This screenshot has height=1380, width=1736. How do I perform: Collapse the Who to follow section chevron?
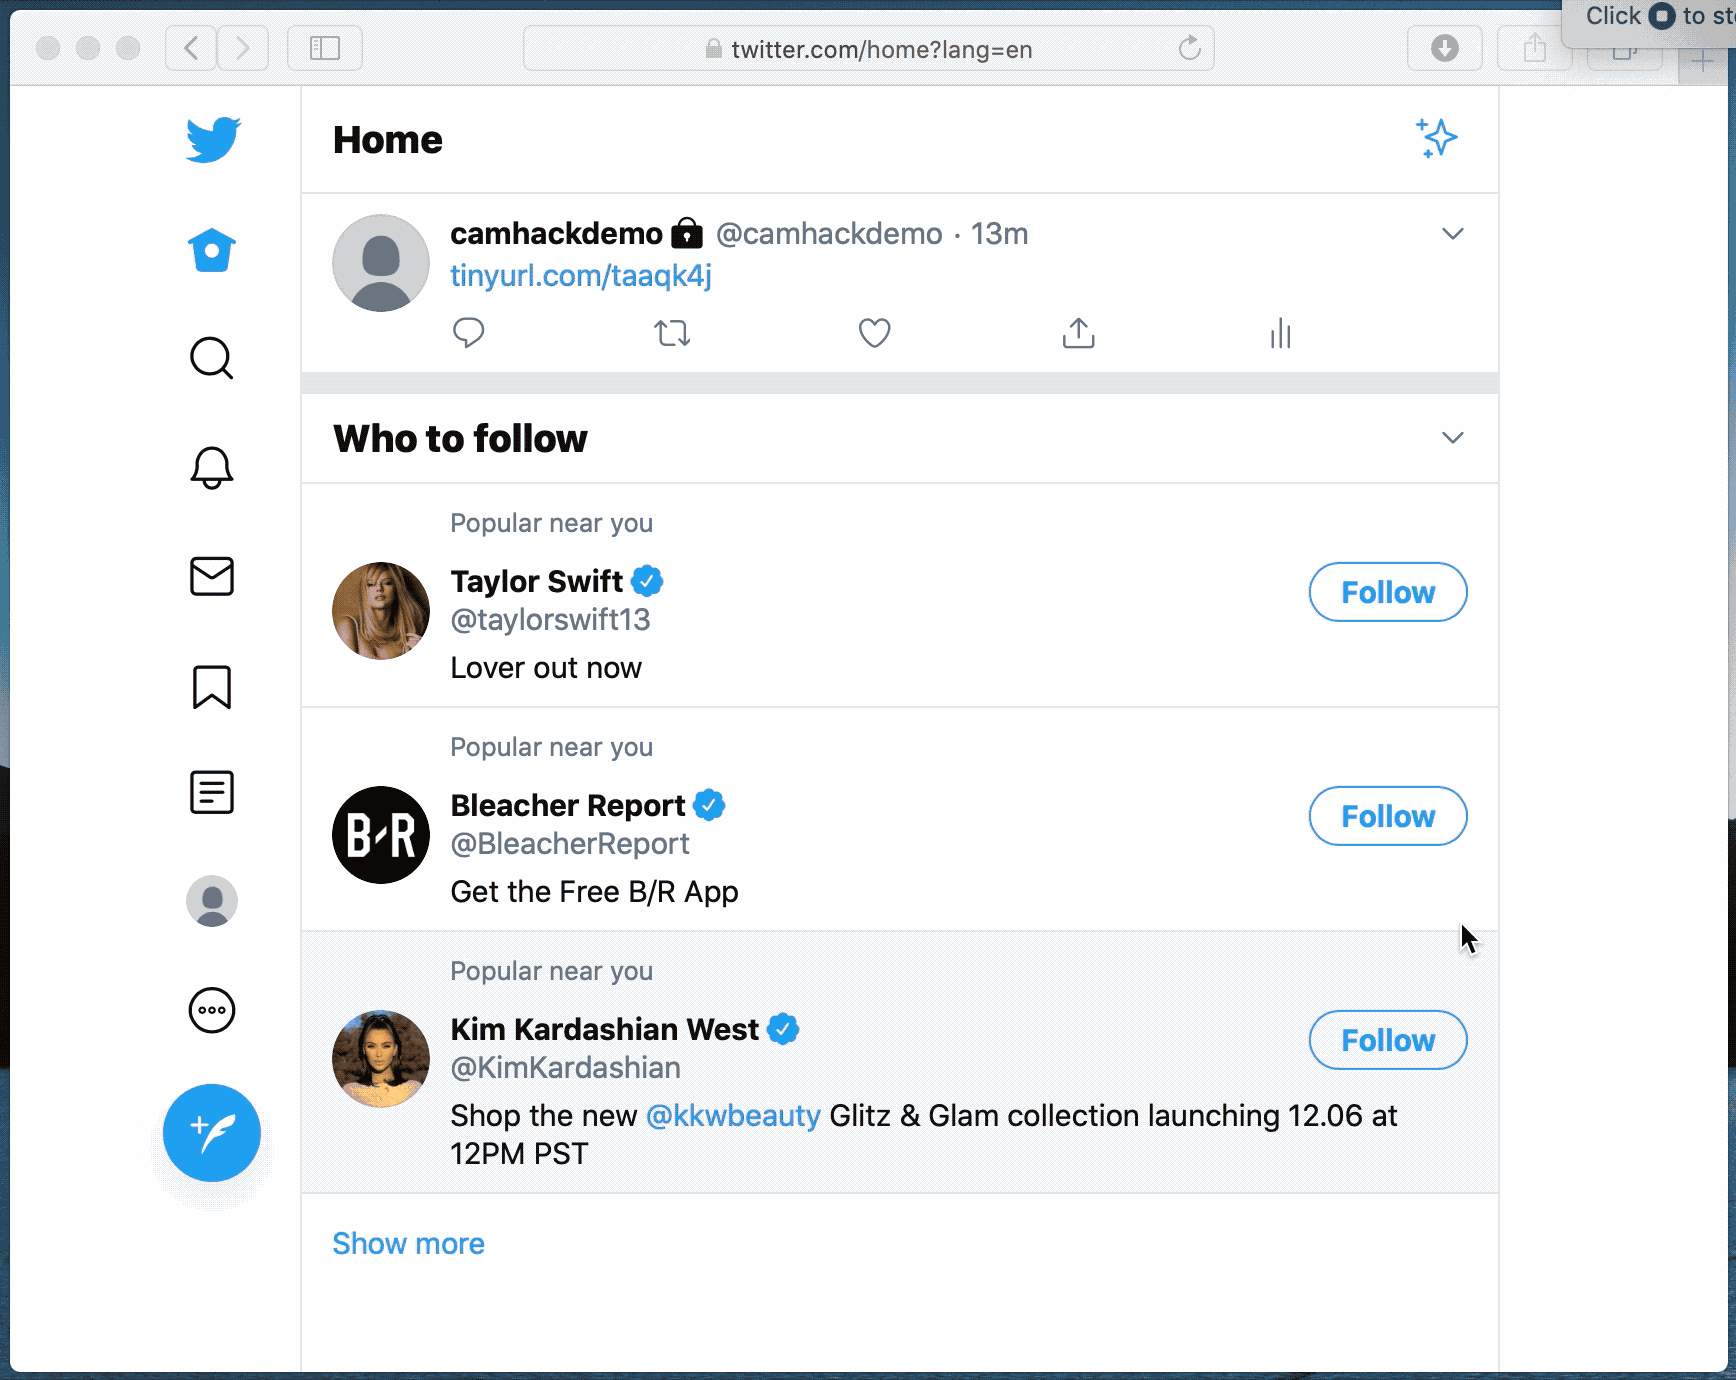pyautogui.click(x=1453, y=437)
